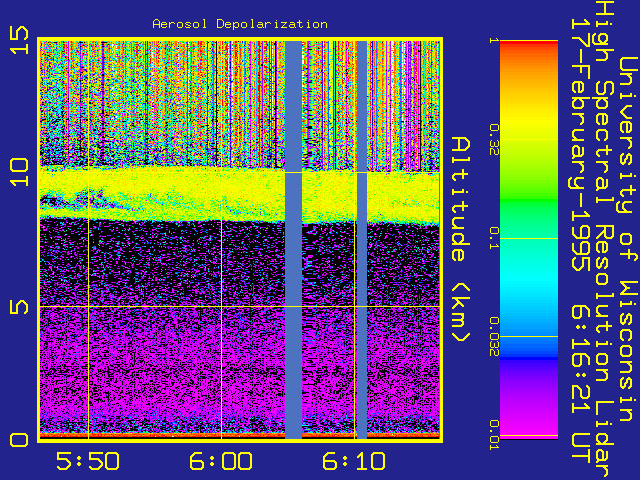Click the narrow blue data gap column

362,240
